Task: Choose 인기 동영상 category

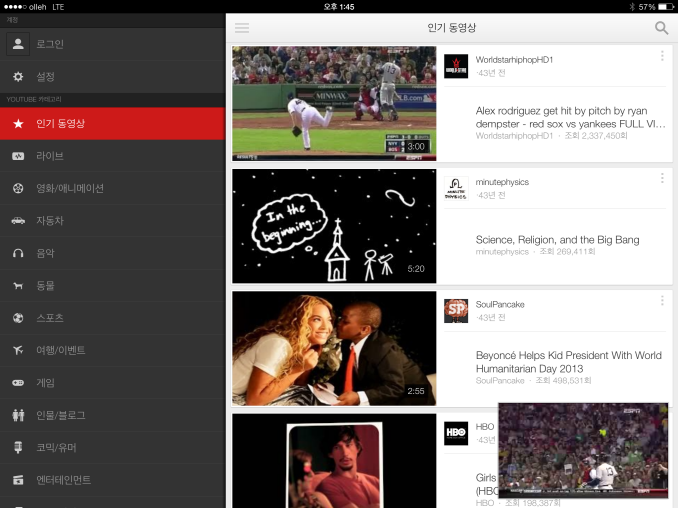Action: 112,124
